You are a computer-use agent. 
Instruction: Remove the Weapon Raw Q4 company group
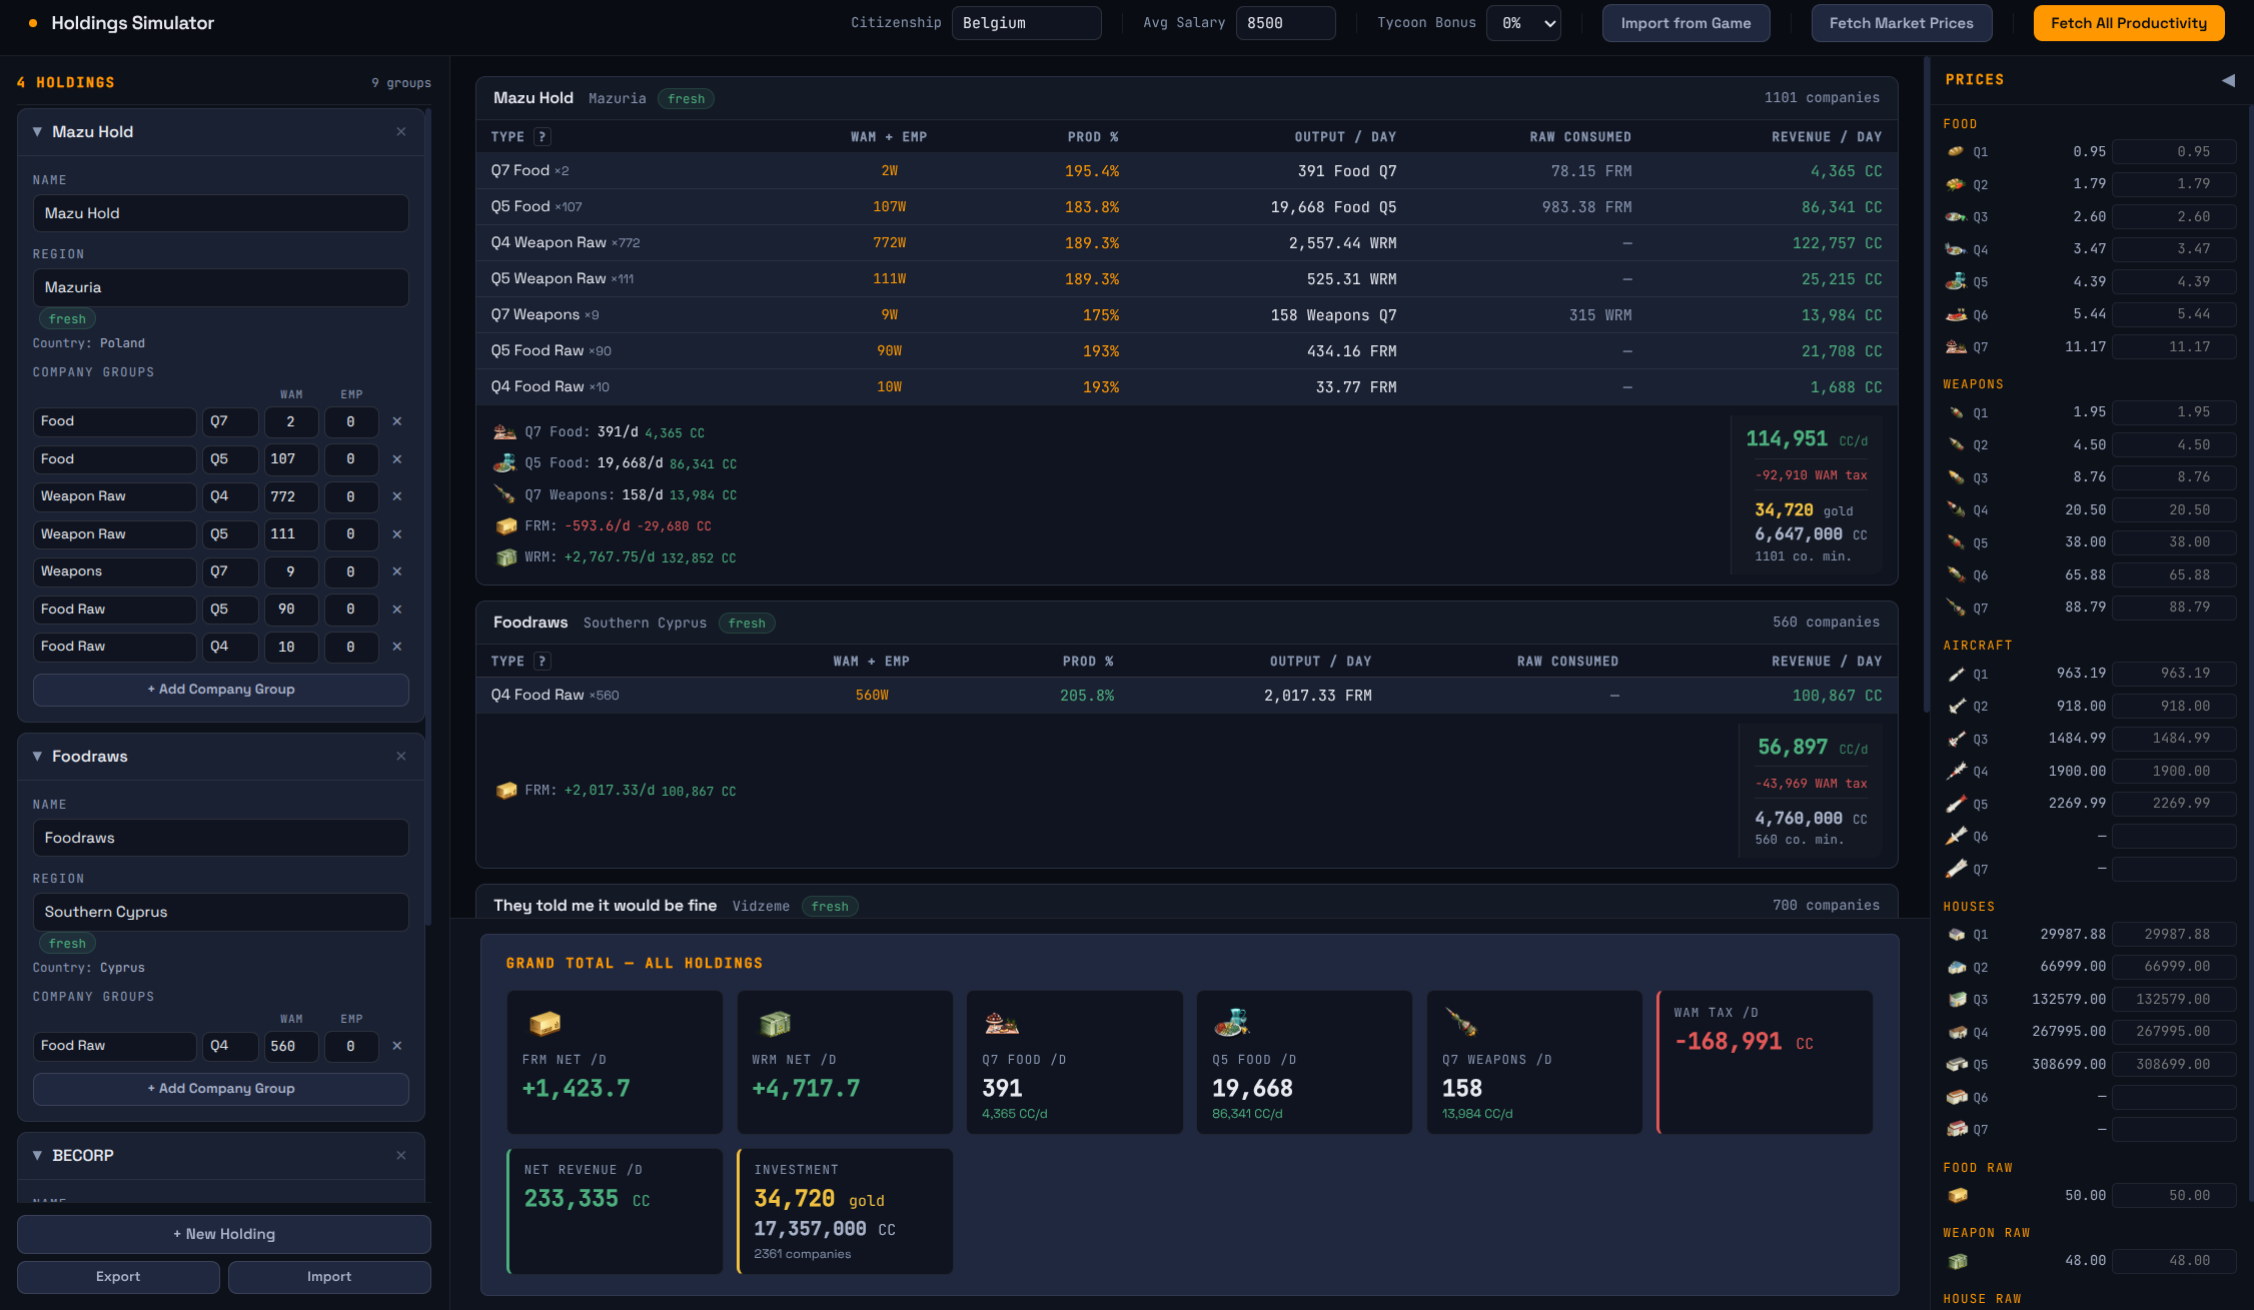coord(397,496)
